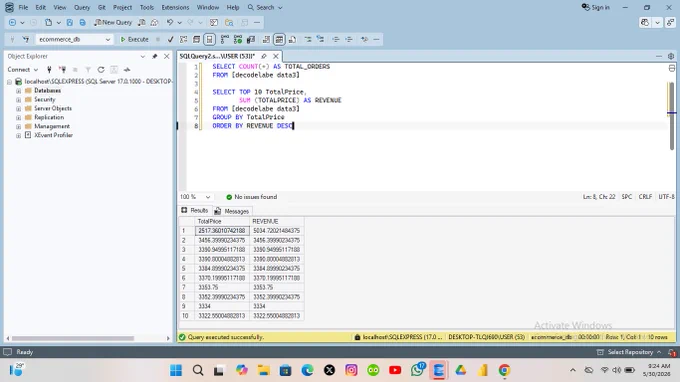This screenshot has height=382, width=680.
Task: Click the REVENUE column header
Action: pyautogui.click(x=277, y=221)
